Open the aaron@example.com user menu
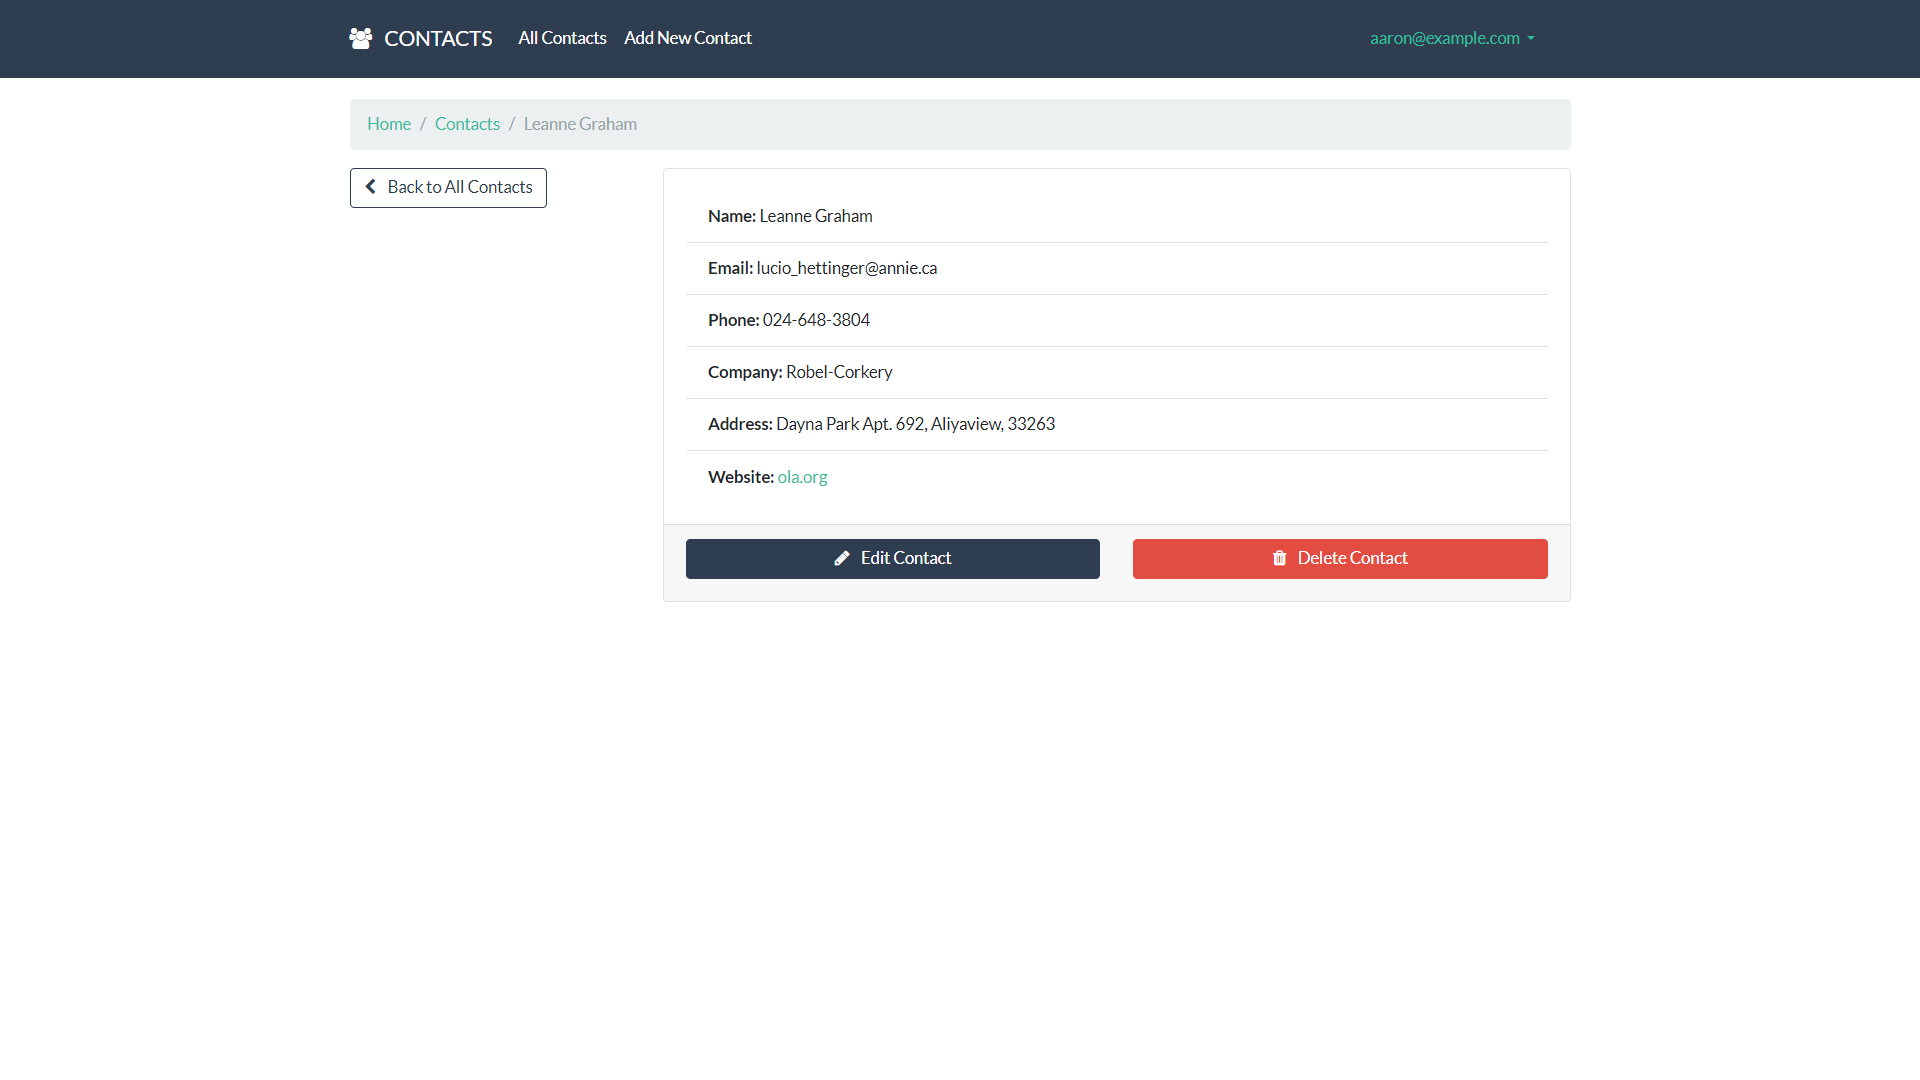 point(1444,38)
